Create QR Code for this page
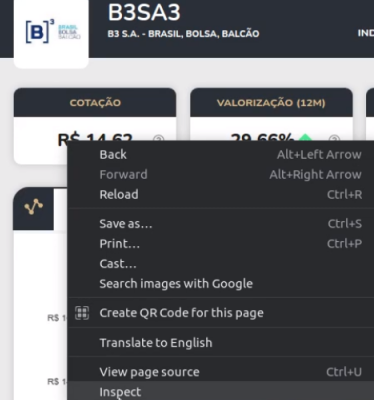 coord(221,313)
